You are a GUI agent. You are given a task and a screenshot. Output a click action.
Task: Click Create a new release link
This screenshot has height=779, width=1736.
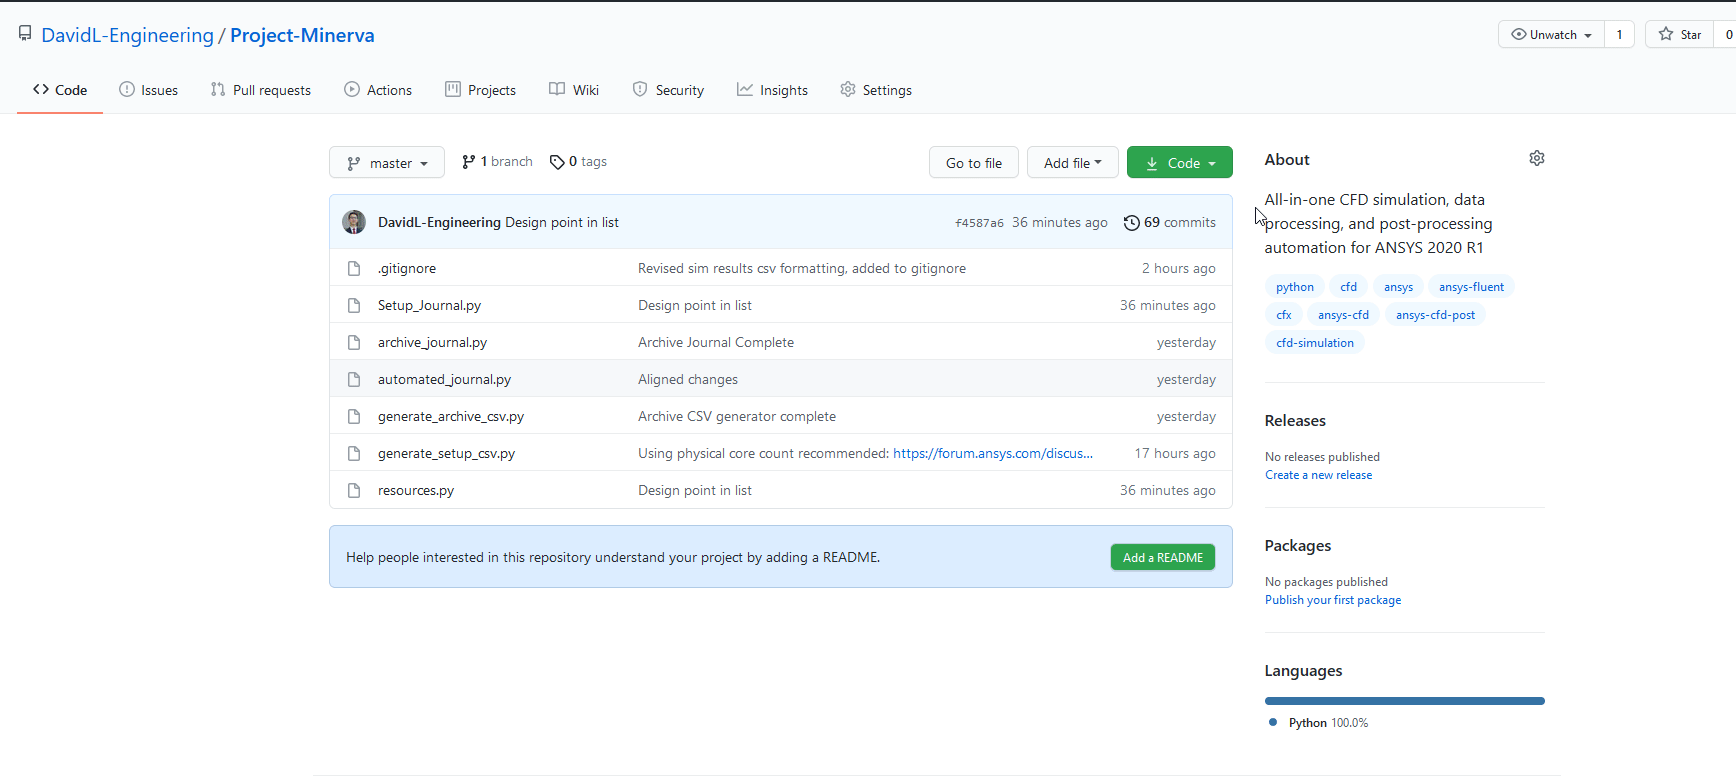(x=1318, y=475)
